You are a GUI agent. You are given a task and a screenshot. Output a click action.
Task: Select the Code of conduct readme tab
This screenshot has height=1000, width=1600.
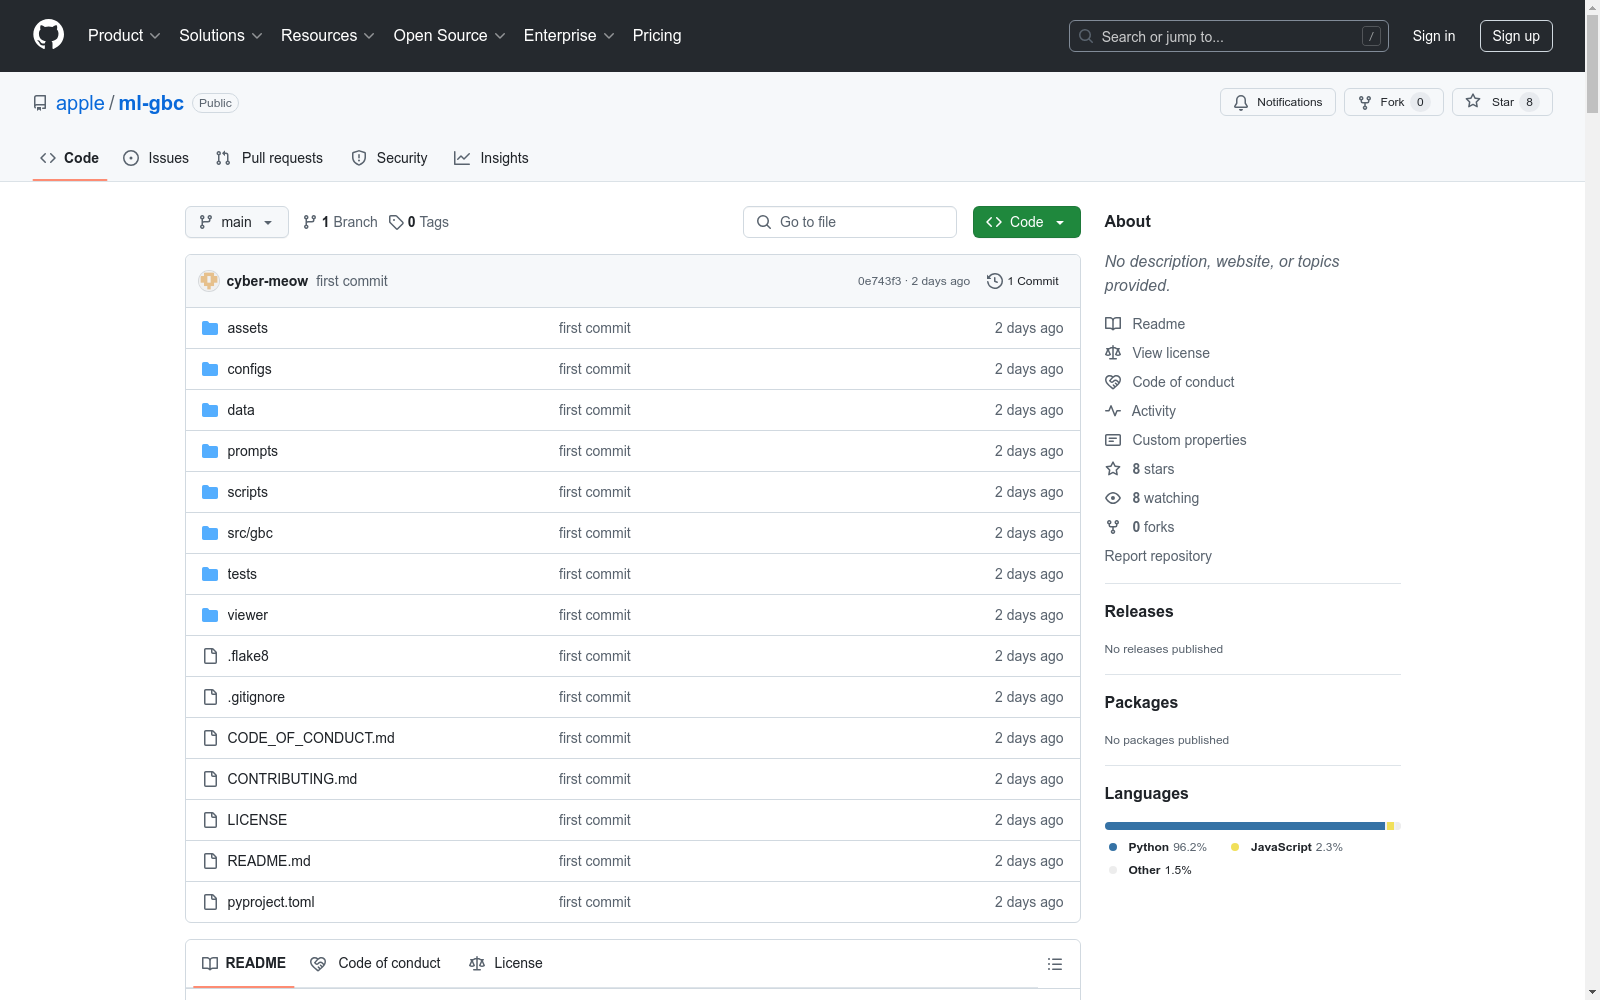pos(376,963)
